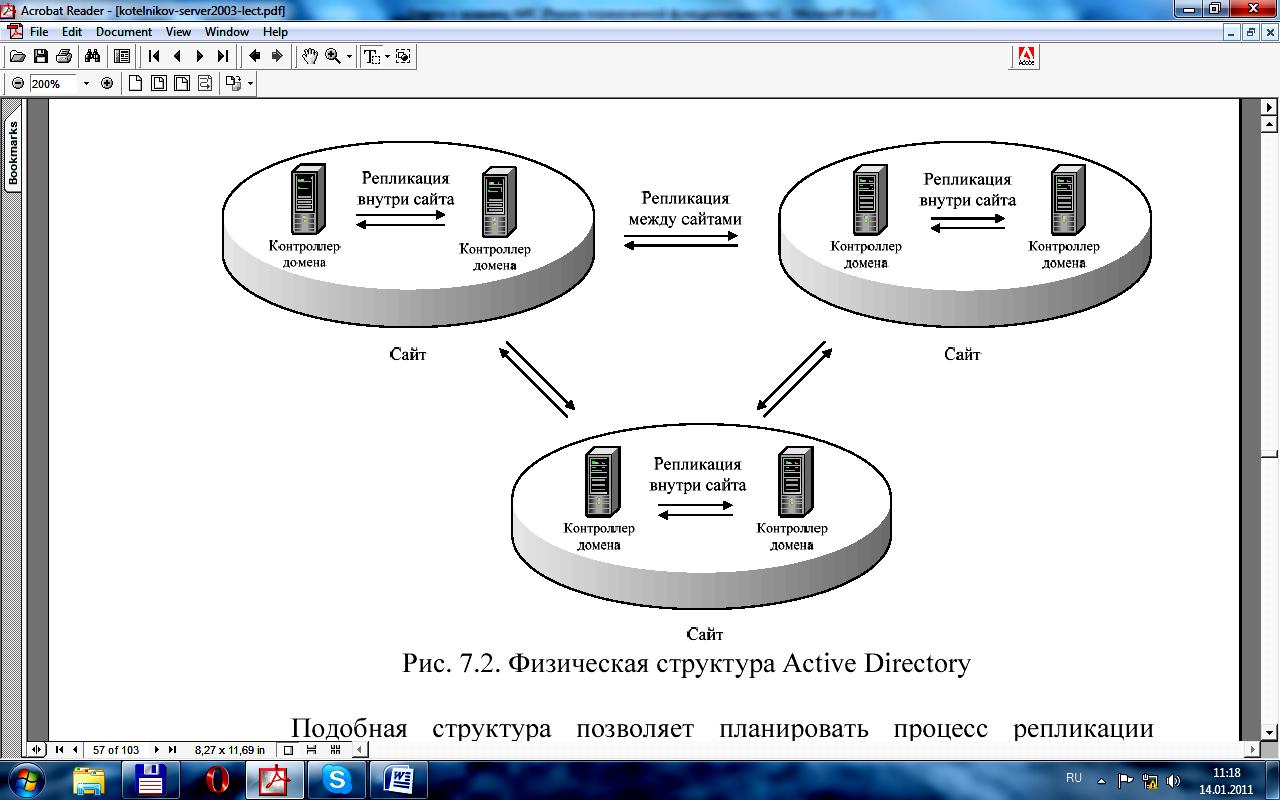Set view to Fit Width
This screenshot has height=800, width=1280.
click(x=181, y=83)
